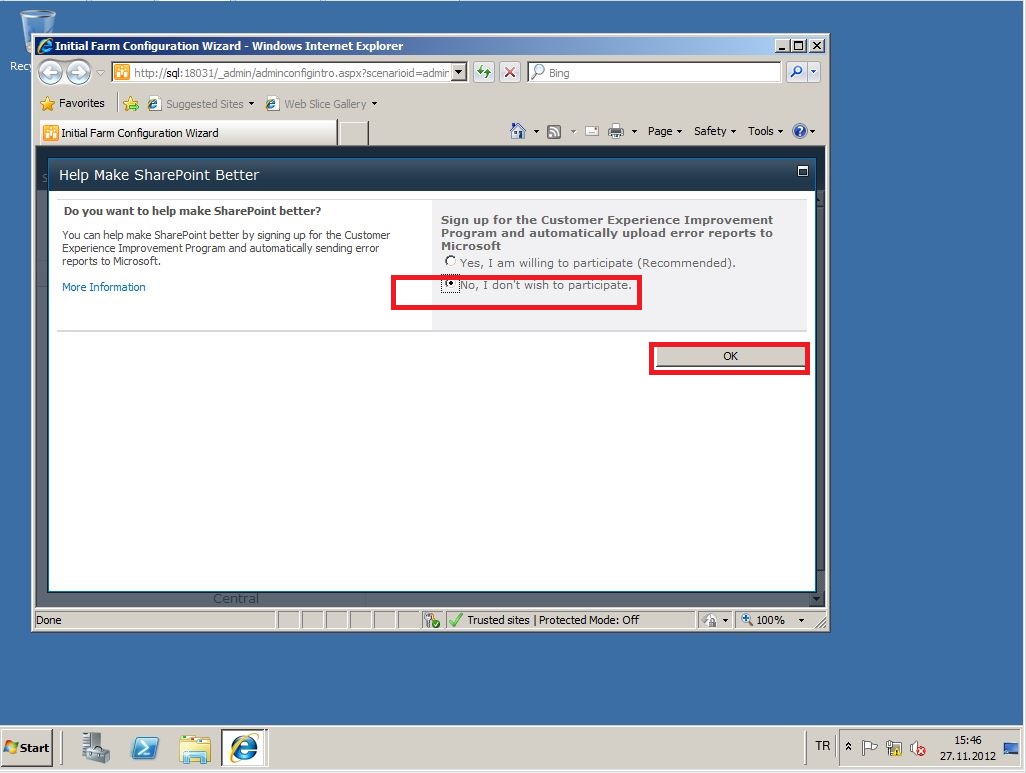Select No, I don't wish to participate
This screenshot has width=1026, height=773.
pyautogui.click(x=450, y=284)
